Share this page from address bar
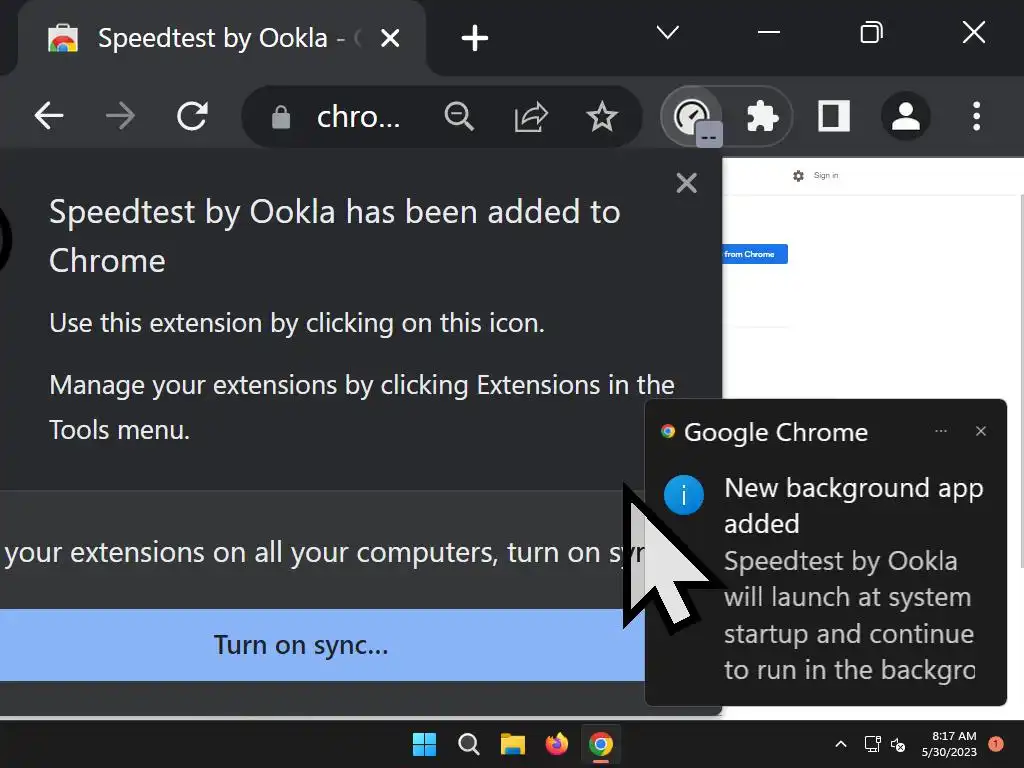This screenshot has height=768, width=1024. (x=530, y=117)
